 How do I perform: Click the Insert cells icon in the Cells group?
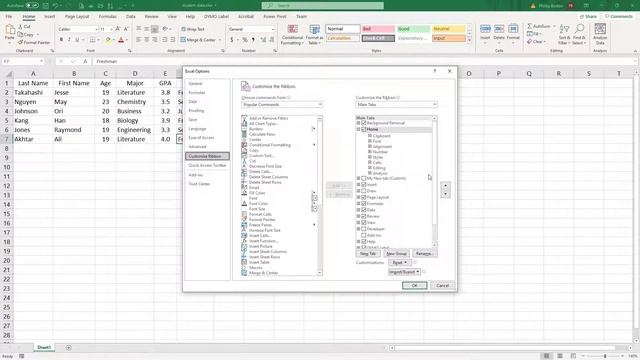485,29
